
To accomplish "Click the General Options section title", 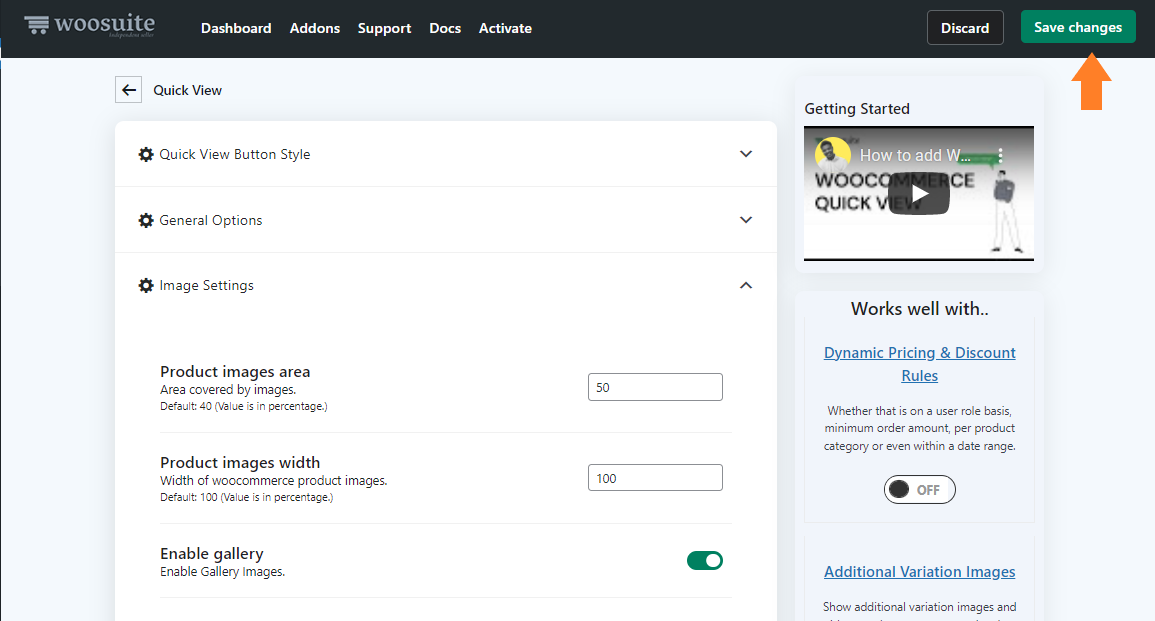I will pos(211,220).
